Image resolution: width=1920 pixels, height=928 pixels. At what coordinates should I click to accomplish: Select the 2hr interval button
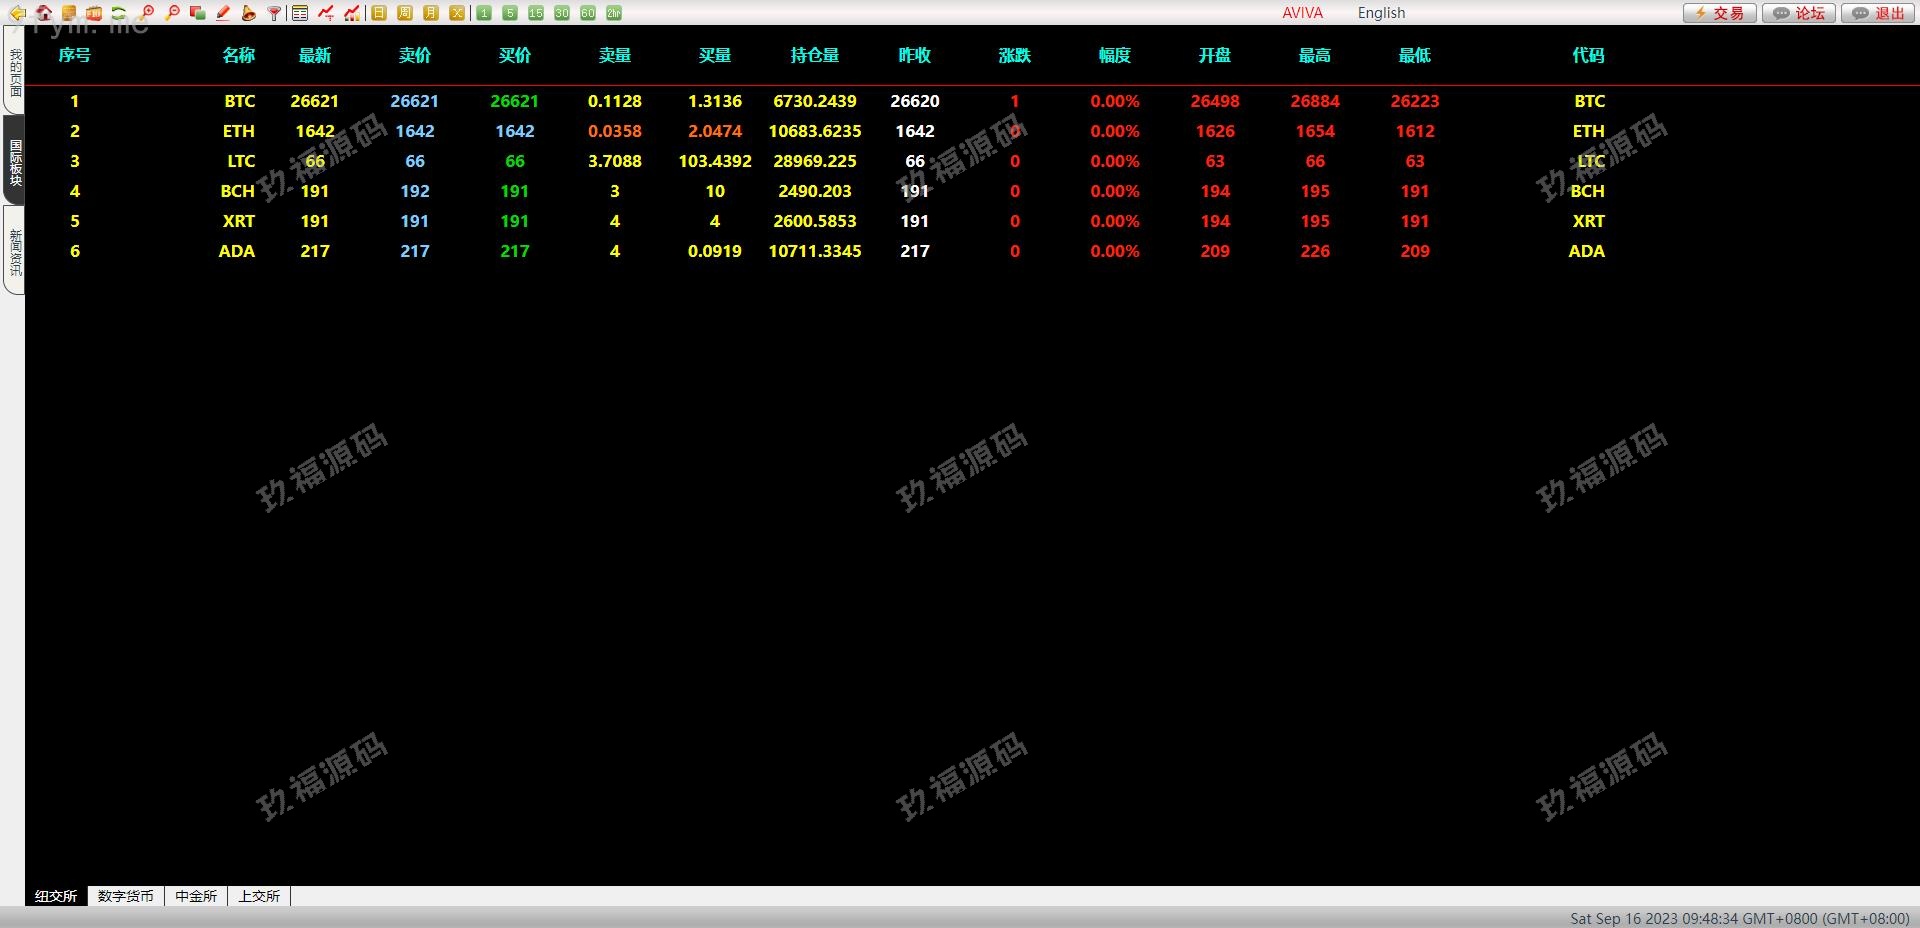pos(614,13)
